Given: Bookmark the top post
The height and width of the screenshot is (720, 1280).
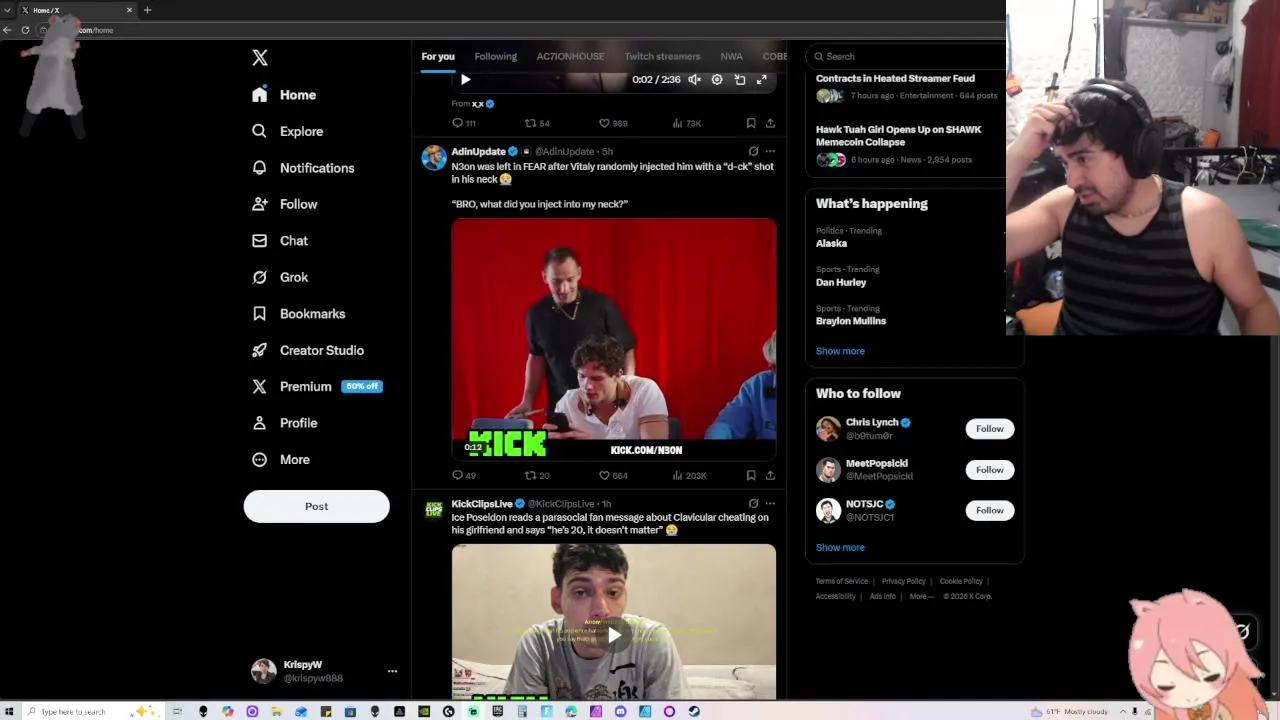Looking at the screenshot, I should [x=751, y=123].
